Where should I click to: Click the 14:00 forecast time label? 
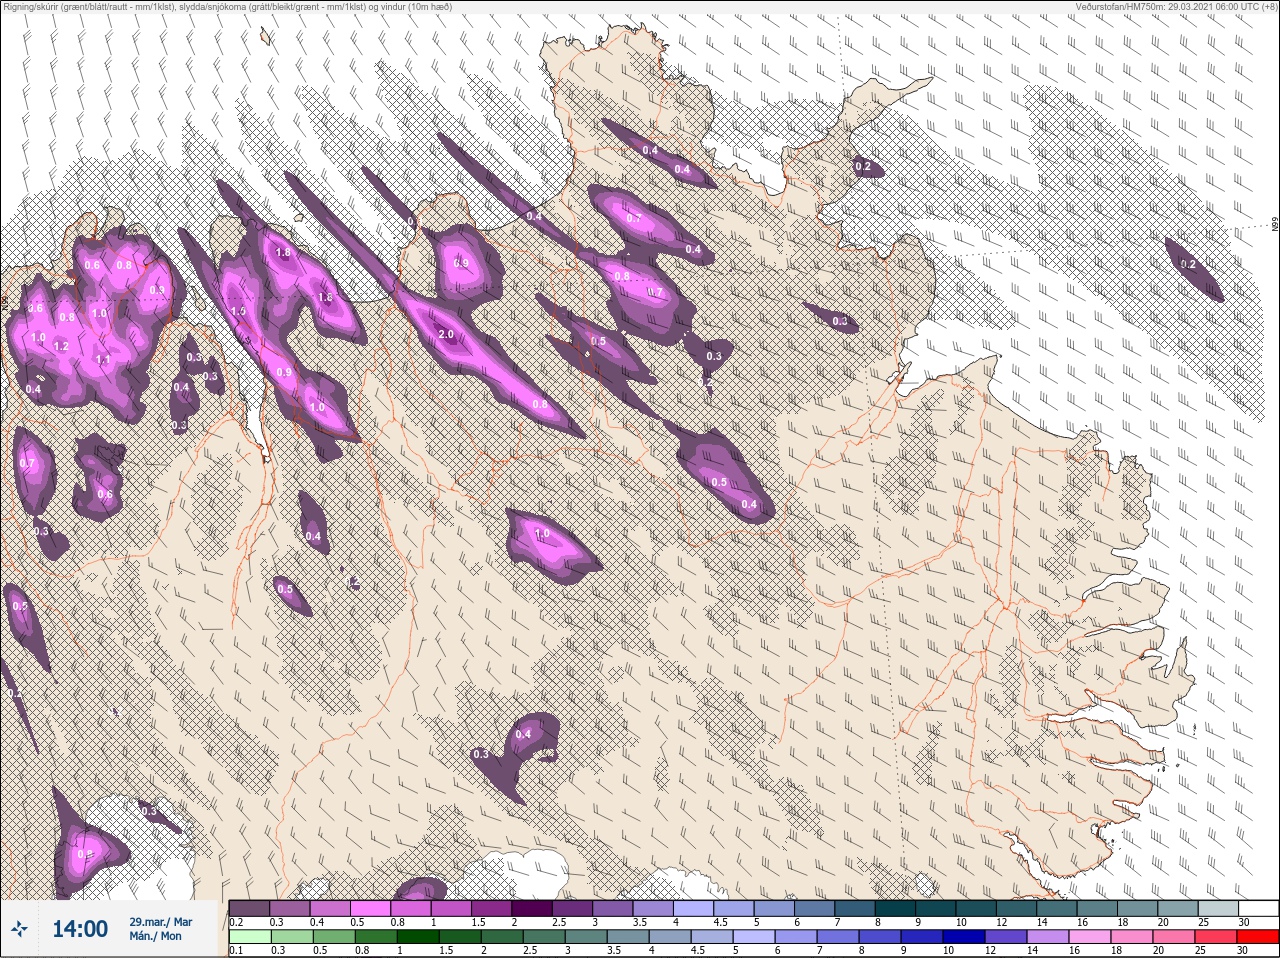[x=80, y=929]
